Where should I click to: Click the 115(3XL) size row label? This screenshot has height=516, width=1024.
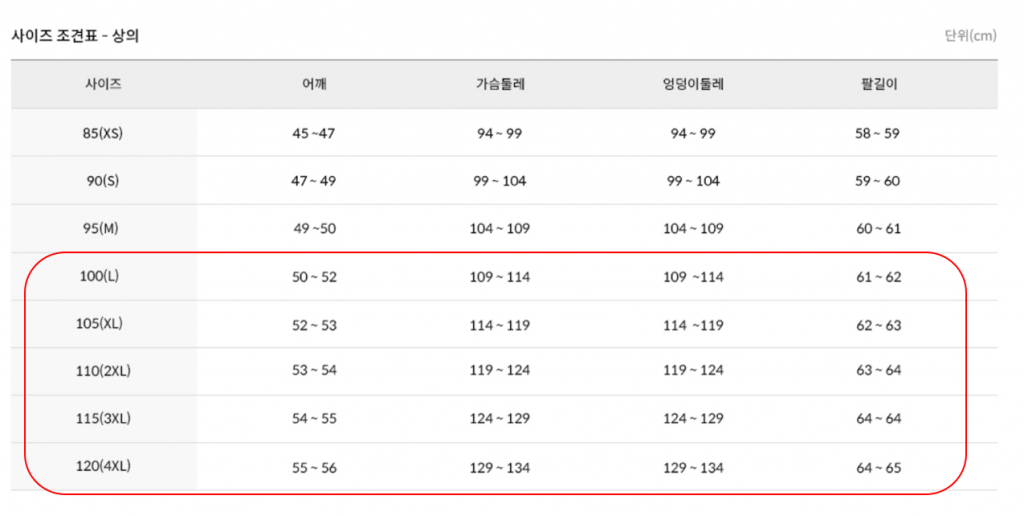[104, 419]
